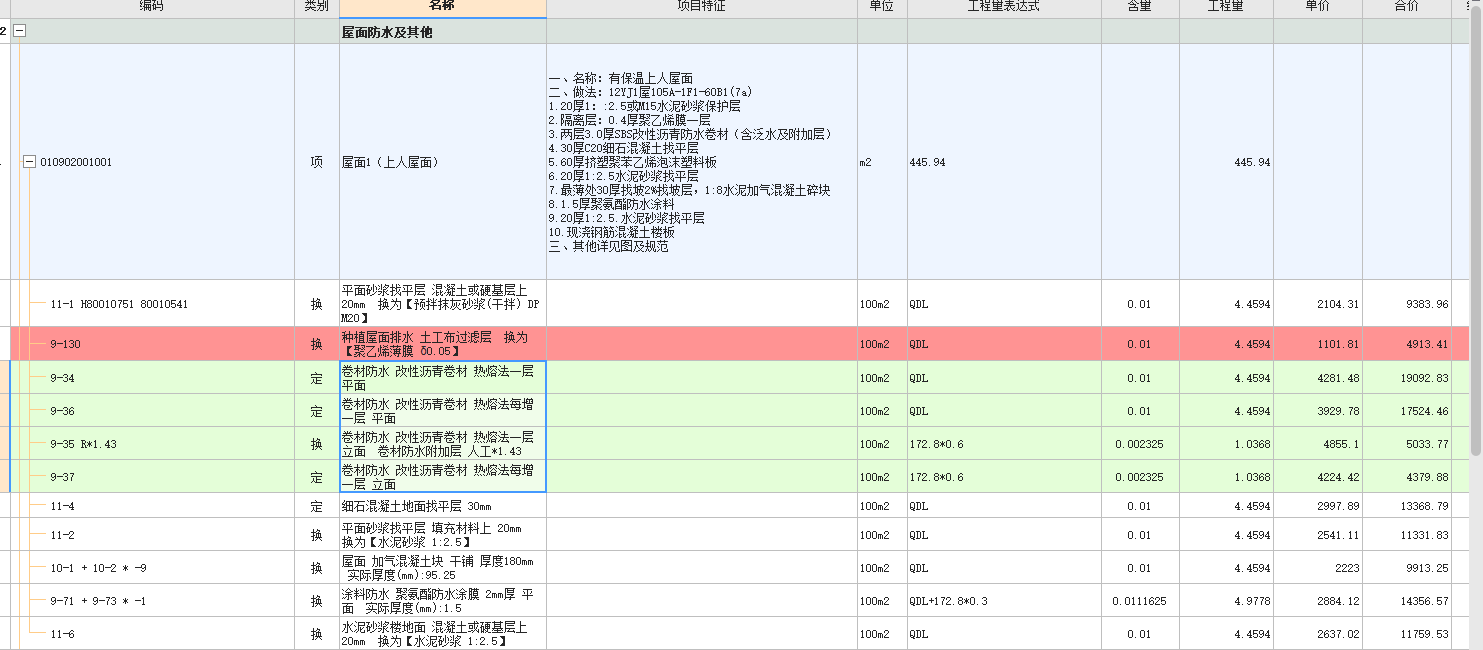Select quantity expression 445.94 of 屋面1
1483x650 pixels.
coord(1004,162)
